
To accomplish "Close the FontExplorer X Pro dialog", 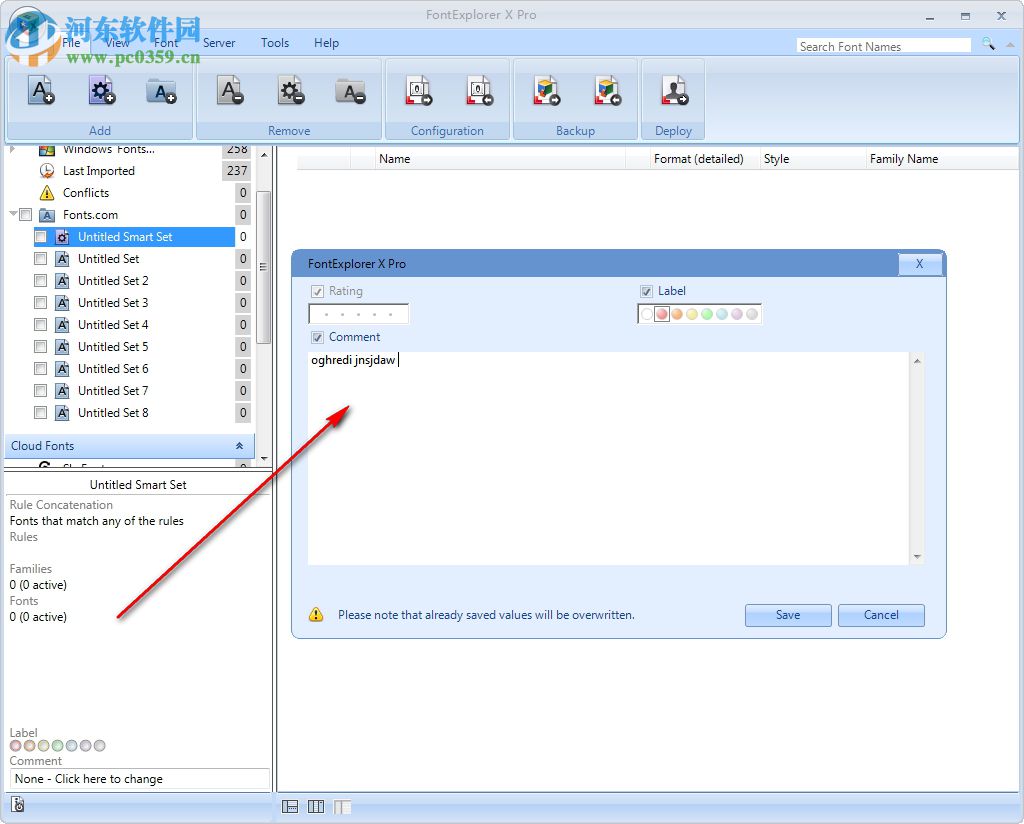I will click(x=920, y=264).
